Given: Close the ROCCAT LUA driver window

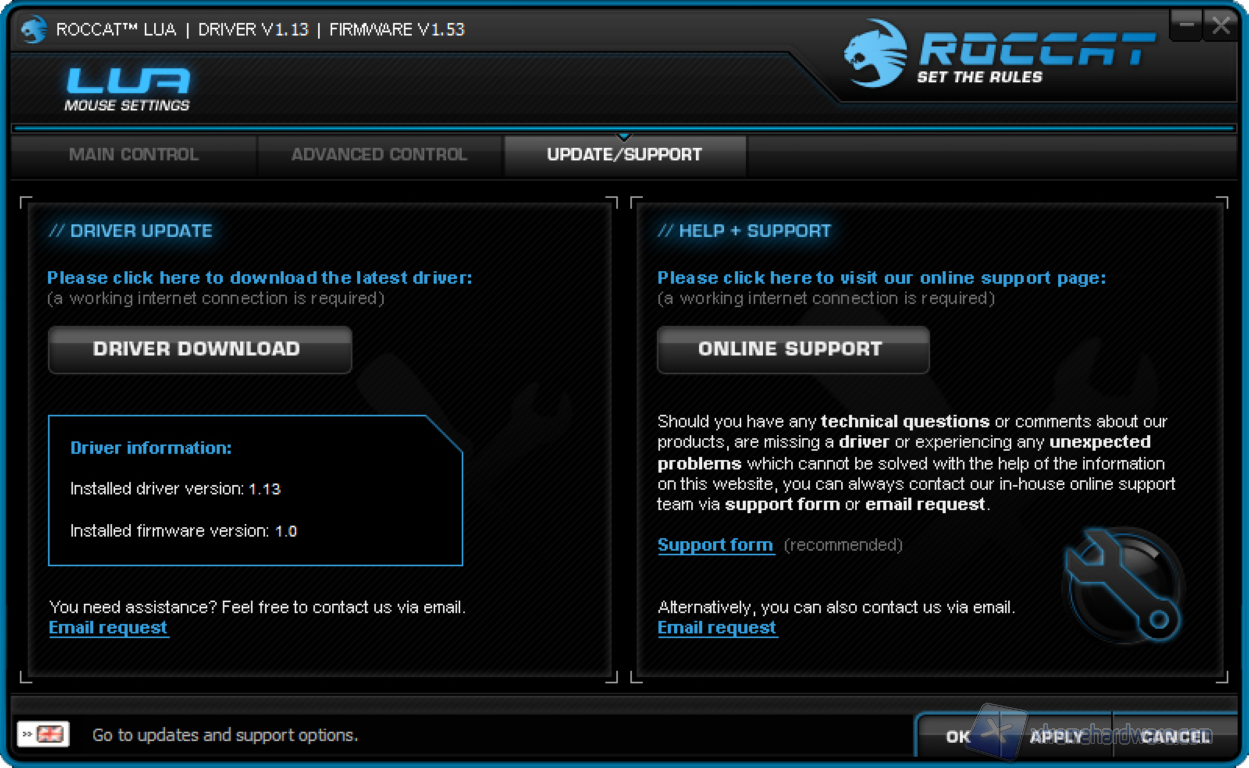Looking at the screenshot, I should (1220, 26).
